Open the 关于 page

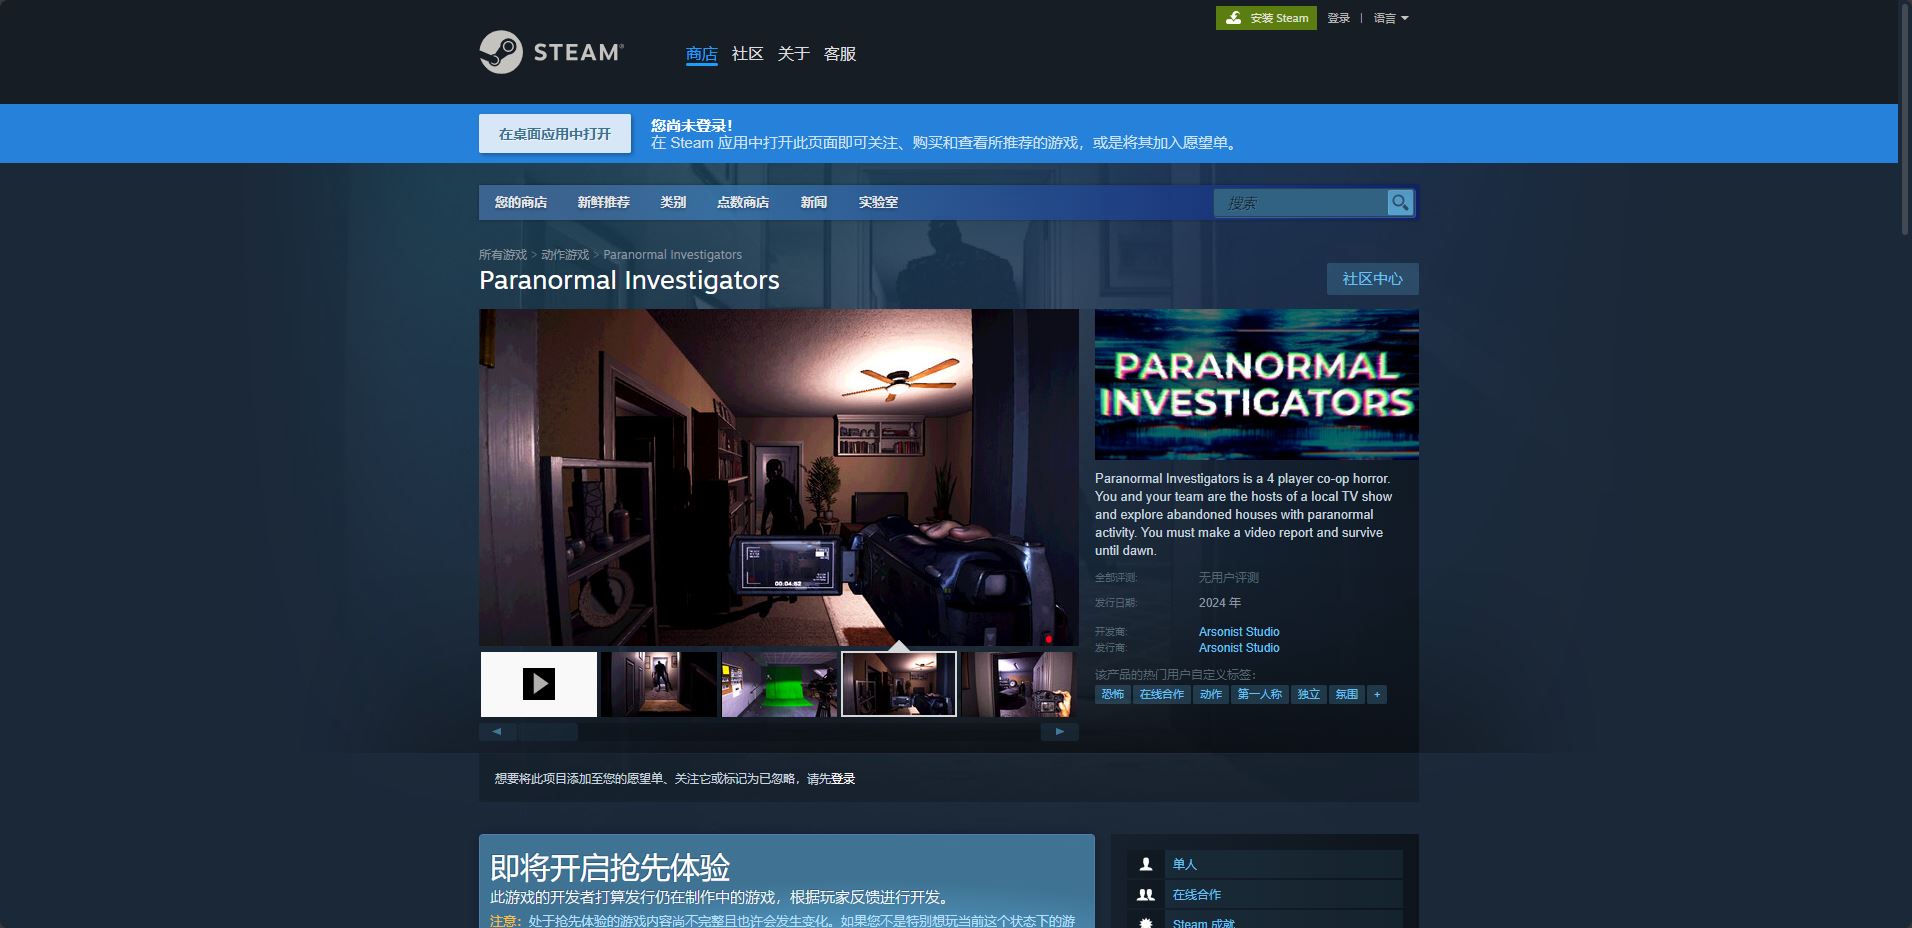pos(793,54)
